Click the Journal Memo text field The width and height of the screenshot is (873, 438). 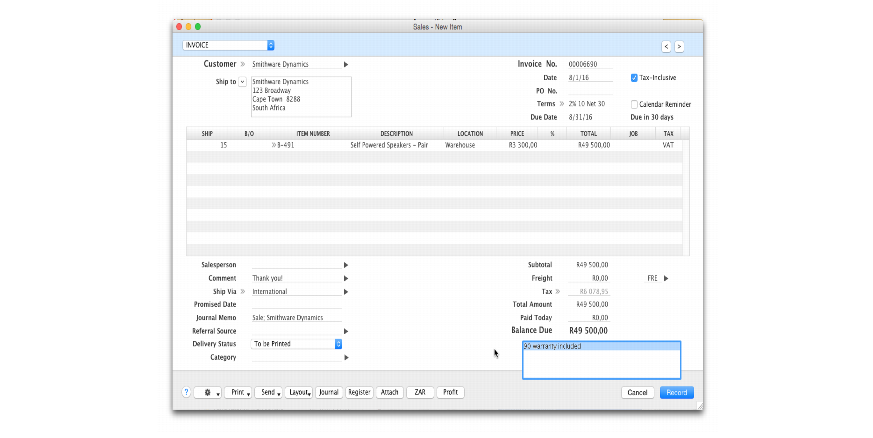coord(295,317)
